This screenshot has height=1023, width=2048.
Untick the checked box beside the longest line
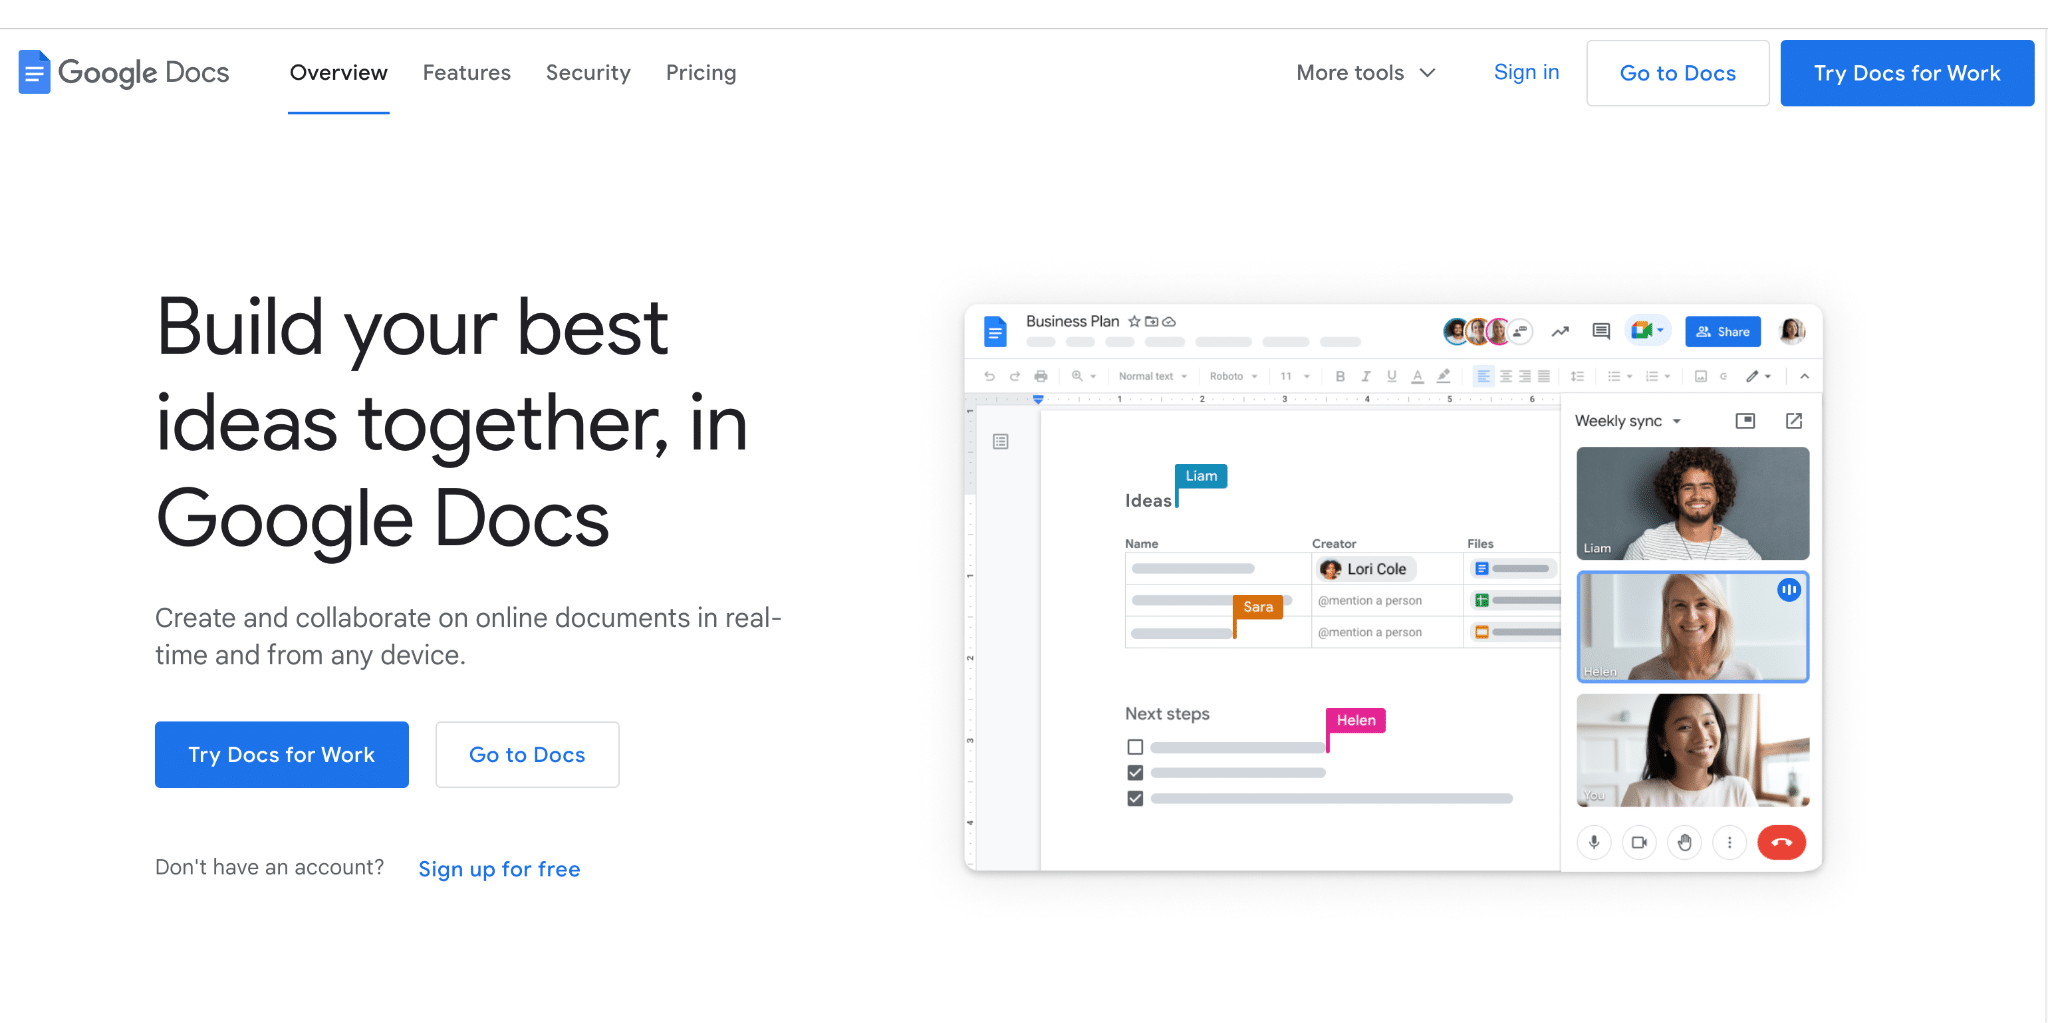pyautogui.click(x=1135, y=799)
